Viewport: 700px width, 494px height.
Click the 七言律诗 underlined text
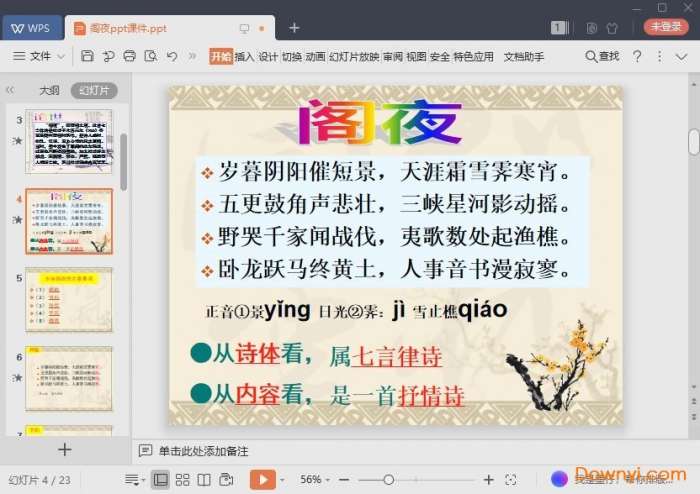[397, 357]
